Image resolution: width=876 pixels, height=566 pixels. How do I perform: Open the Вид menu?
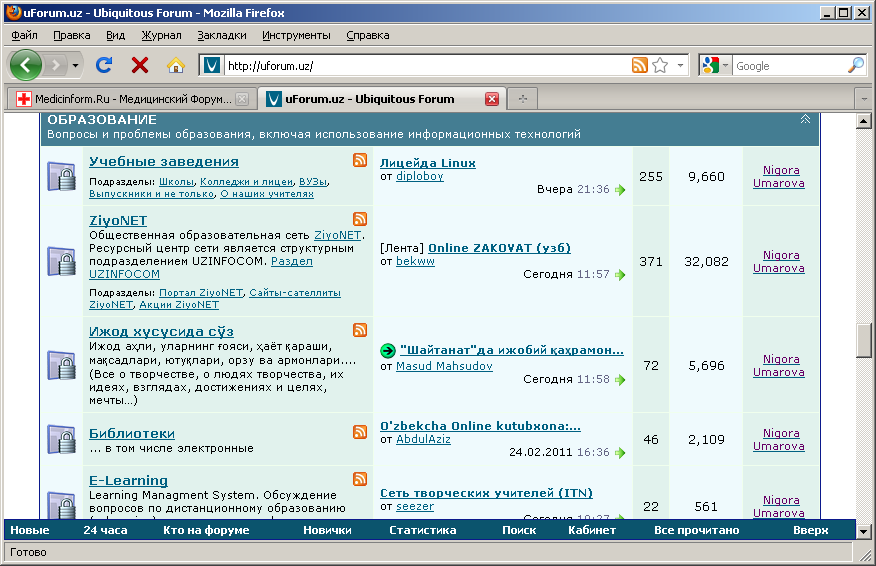tap(115, 35)
